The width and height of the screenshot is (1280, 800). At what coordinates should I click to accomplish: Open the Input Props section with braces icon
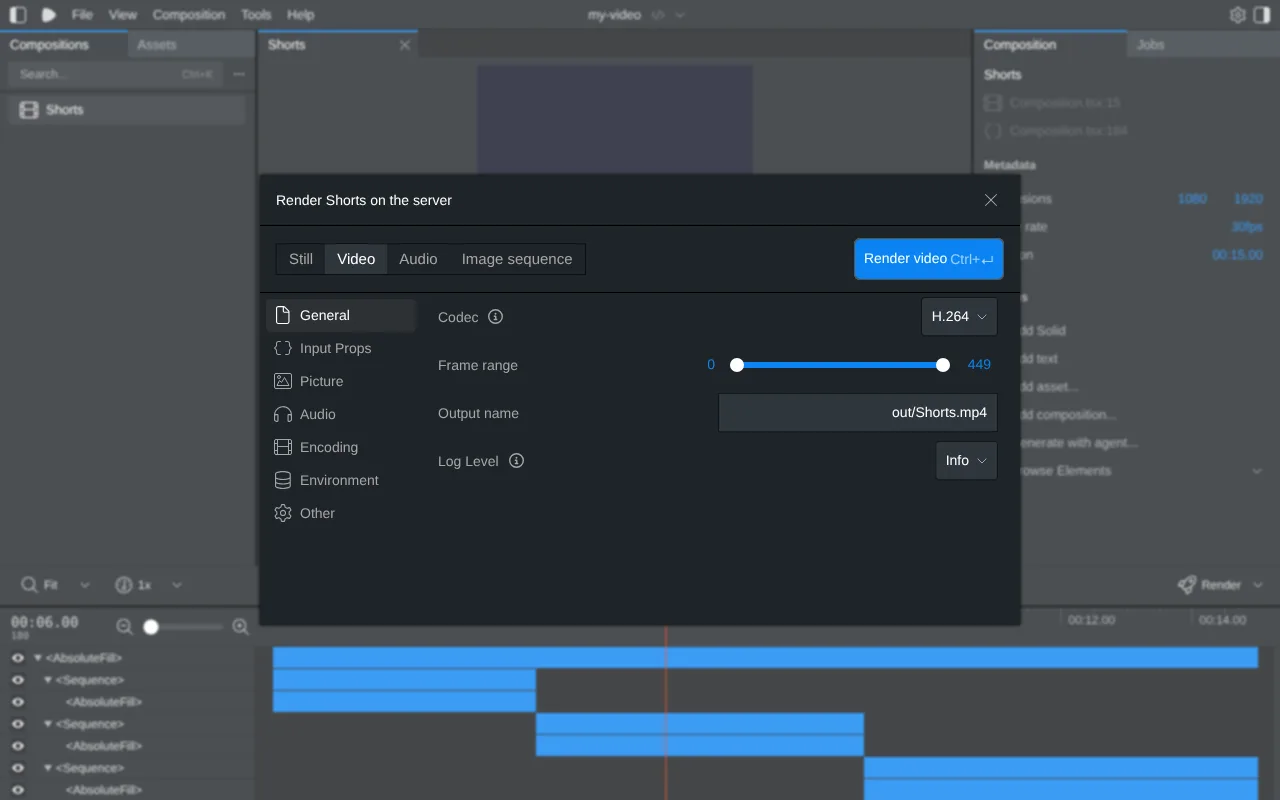click(340, 348)
